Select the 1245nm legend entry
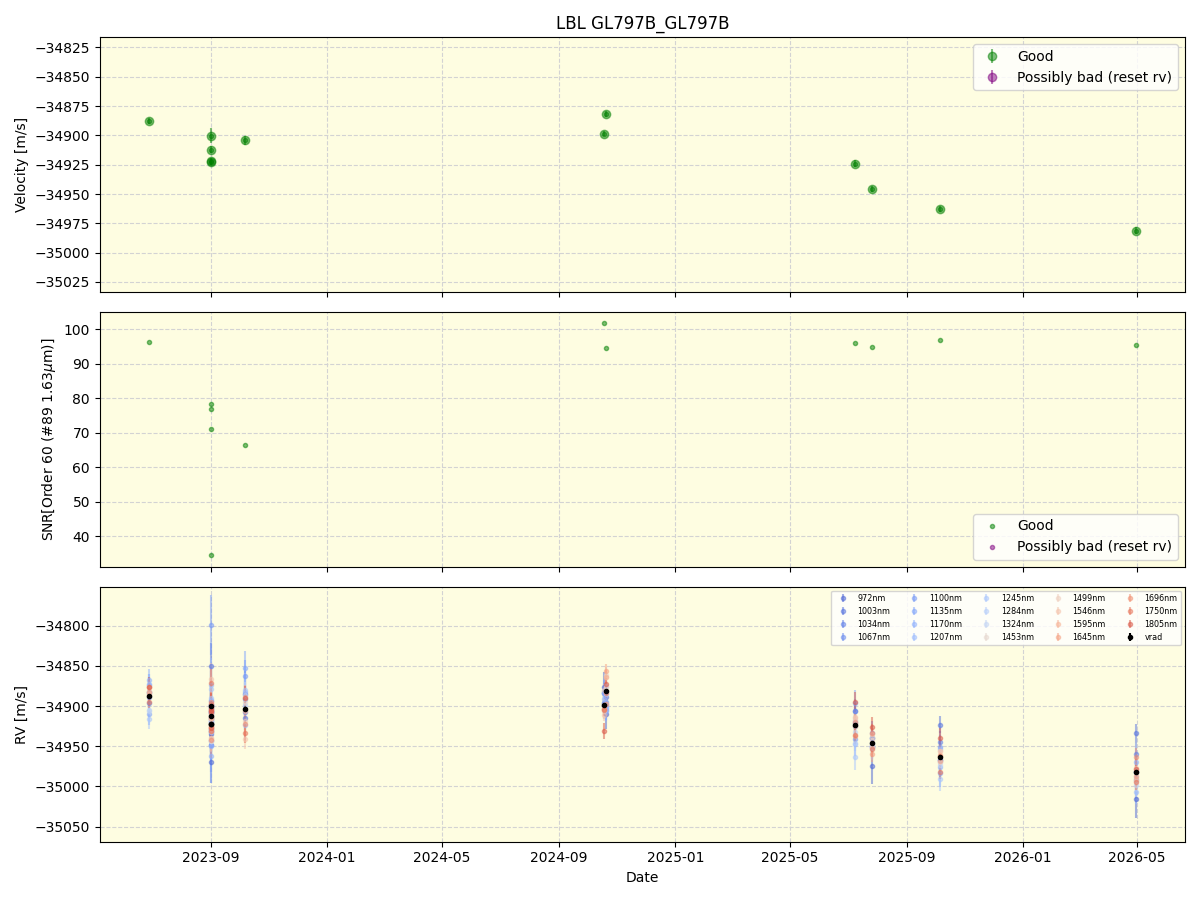Image resolution: width=1200 pixels, height=900 pixels. point(1008,598)
